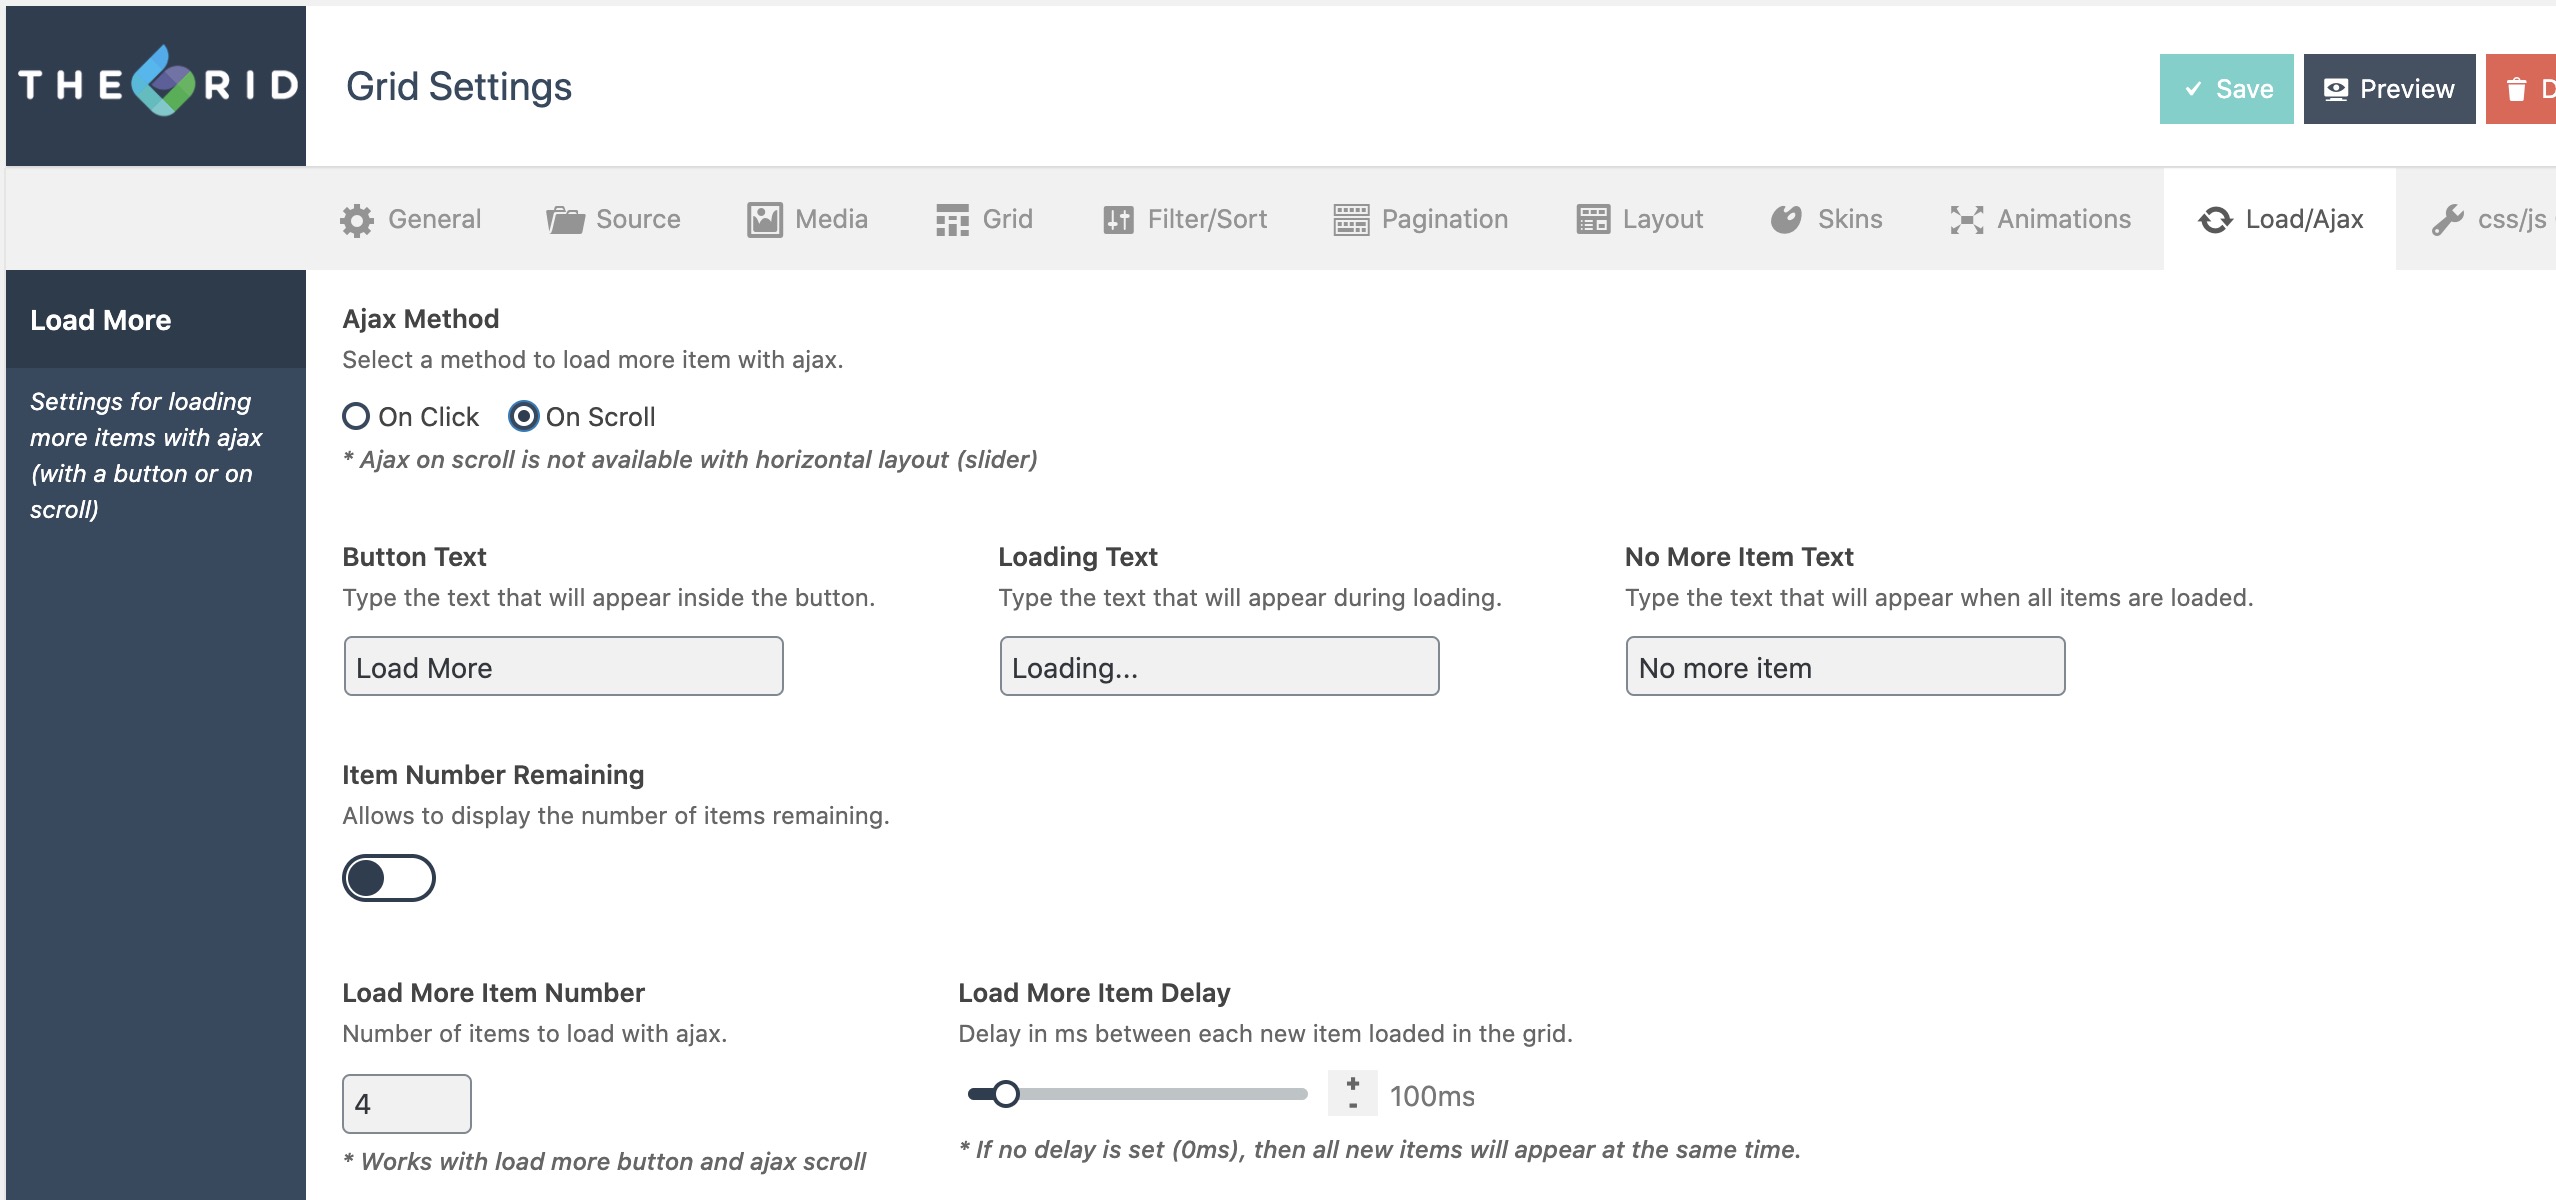
Task: Click the Load More Item Delay slider track
Action: point(1138,1094)
